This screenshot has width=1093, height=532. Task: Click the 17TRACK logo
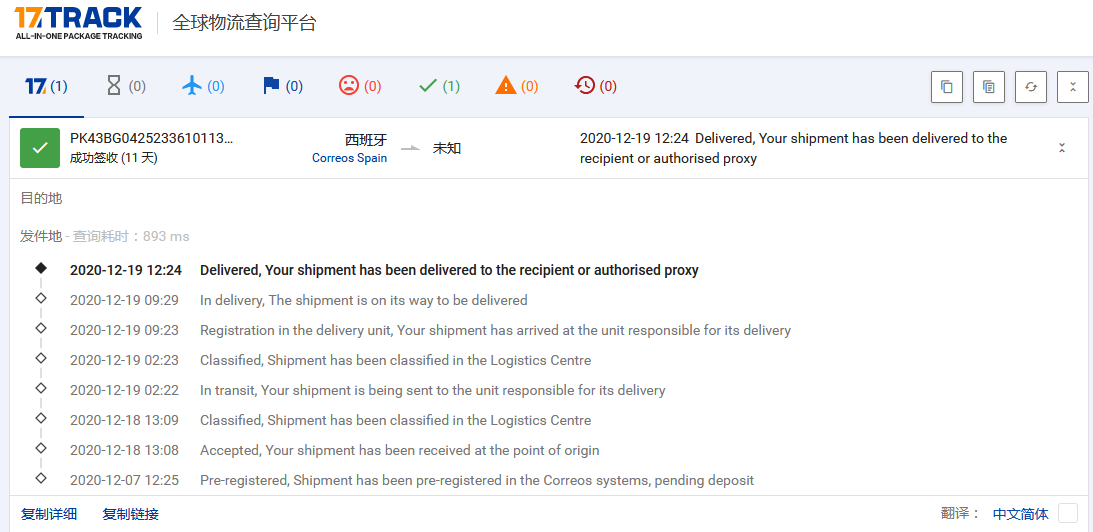[78, 22]
